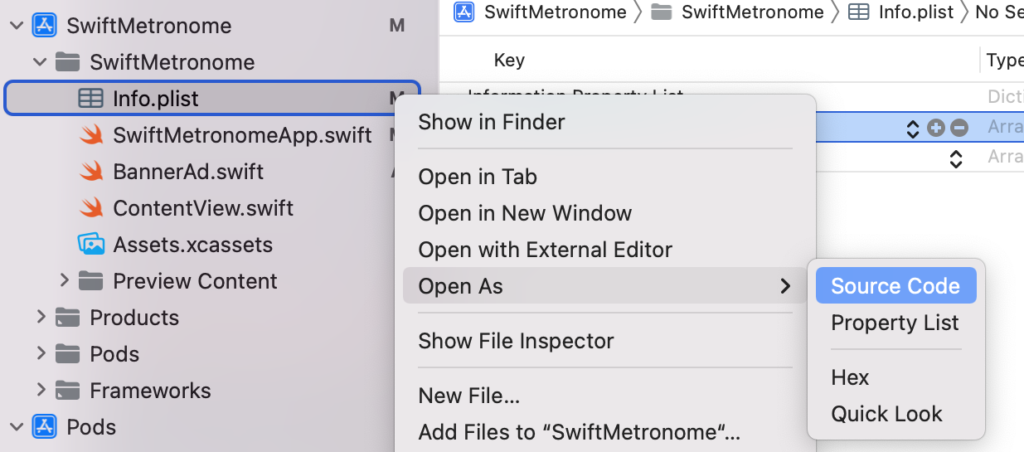Click breadcrumb text Info.plist

click(916, 12)
